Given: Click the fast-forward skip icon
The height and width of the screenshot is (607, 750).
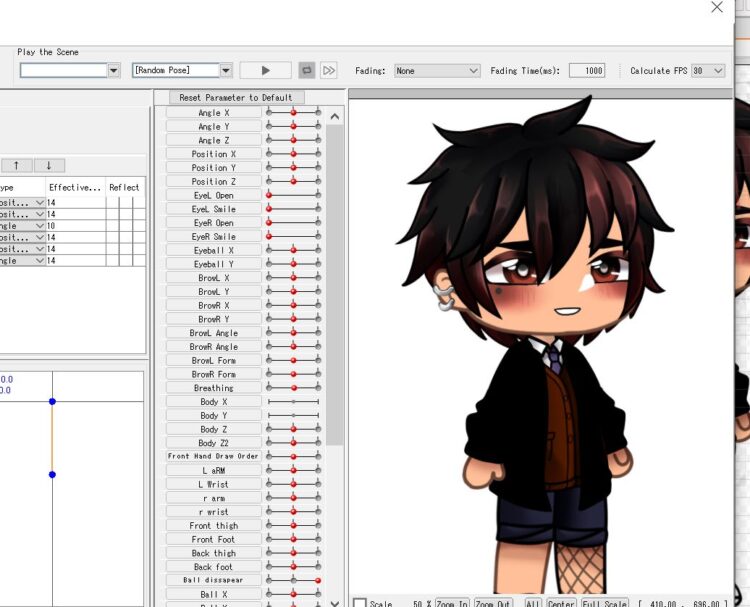Looking at the screenshot, I should click(328, 71).
